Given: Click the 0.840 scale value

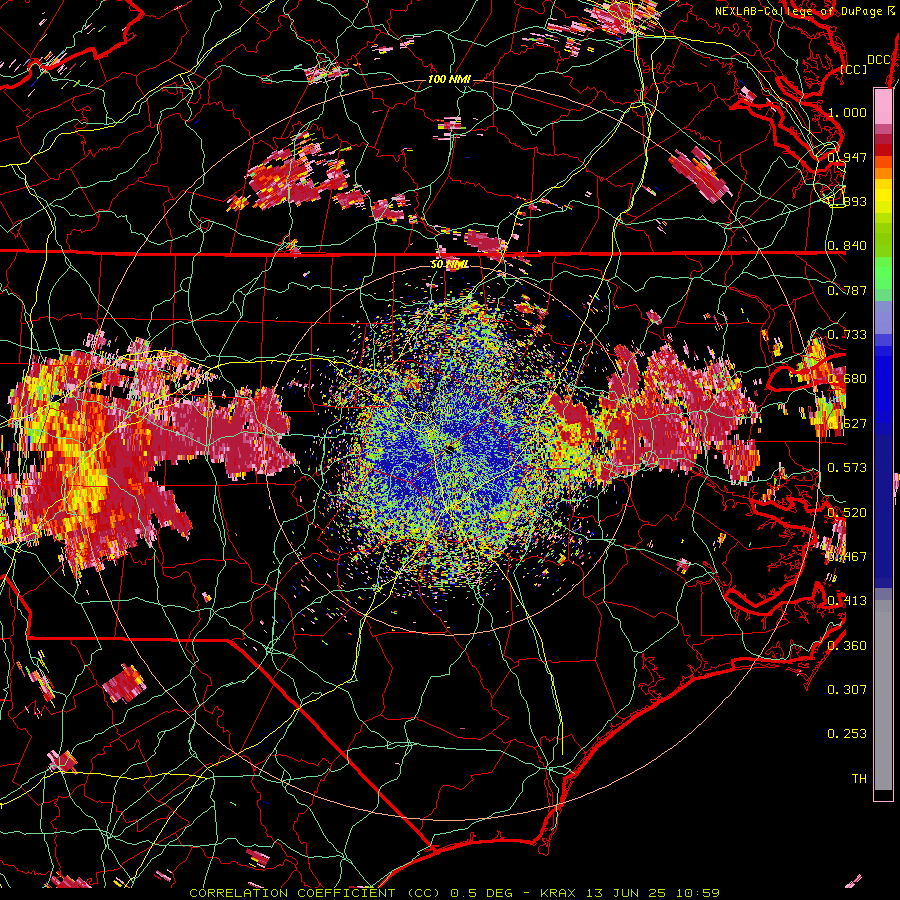Looking at the screenshot, I should click(x=847, y=246).
